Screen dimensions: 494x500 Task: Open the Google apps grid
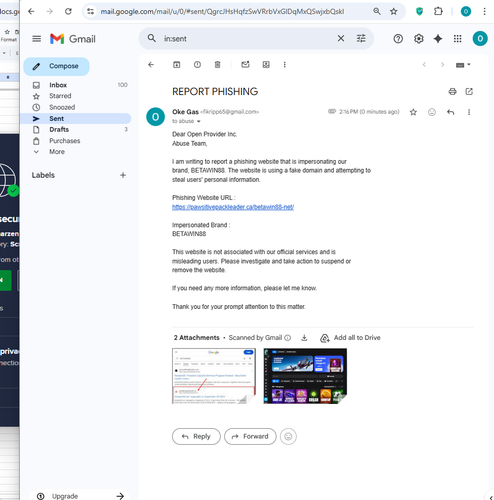458,39
